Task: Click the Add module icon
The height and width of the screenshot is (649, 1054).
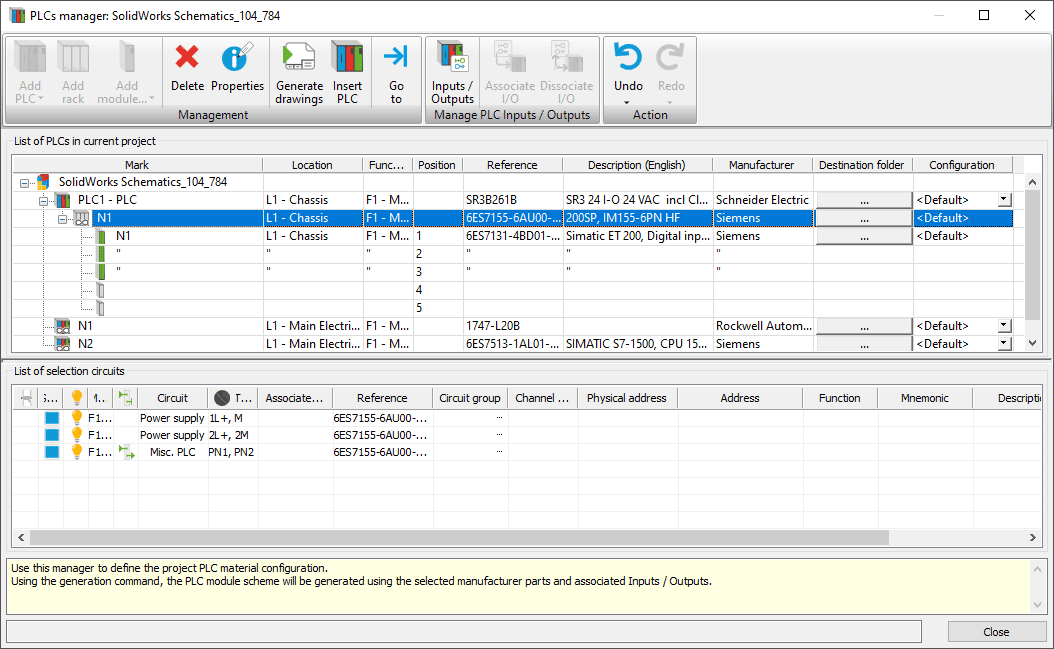Action: 126,57
